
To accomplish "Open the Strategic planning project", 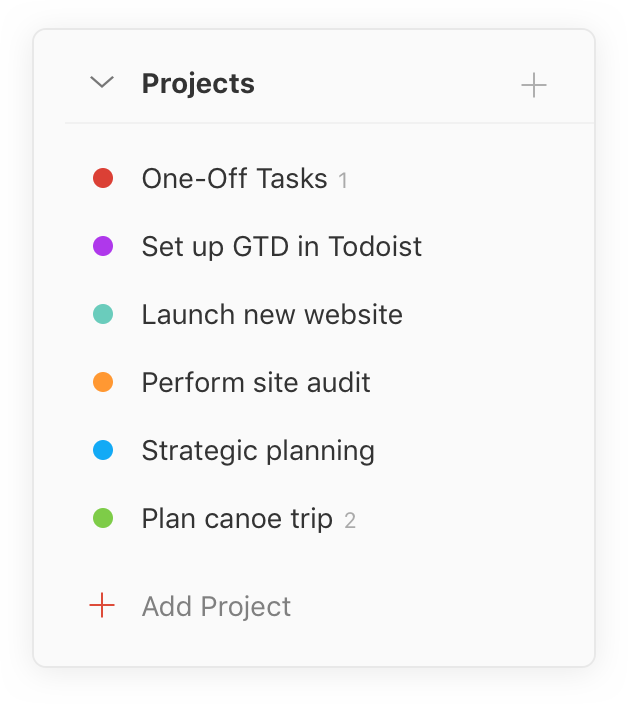I will [x=258, y=451].
